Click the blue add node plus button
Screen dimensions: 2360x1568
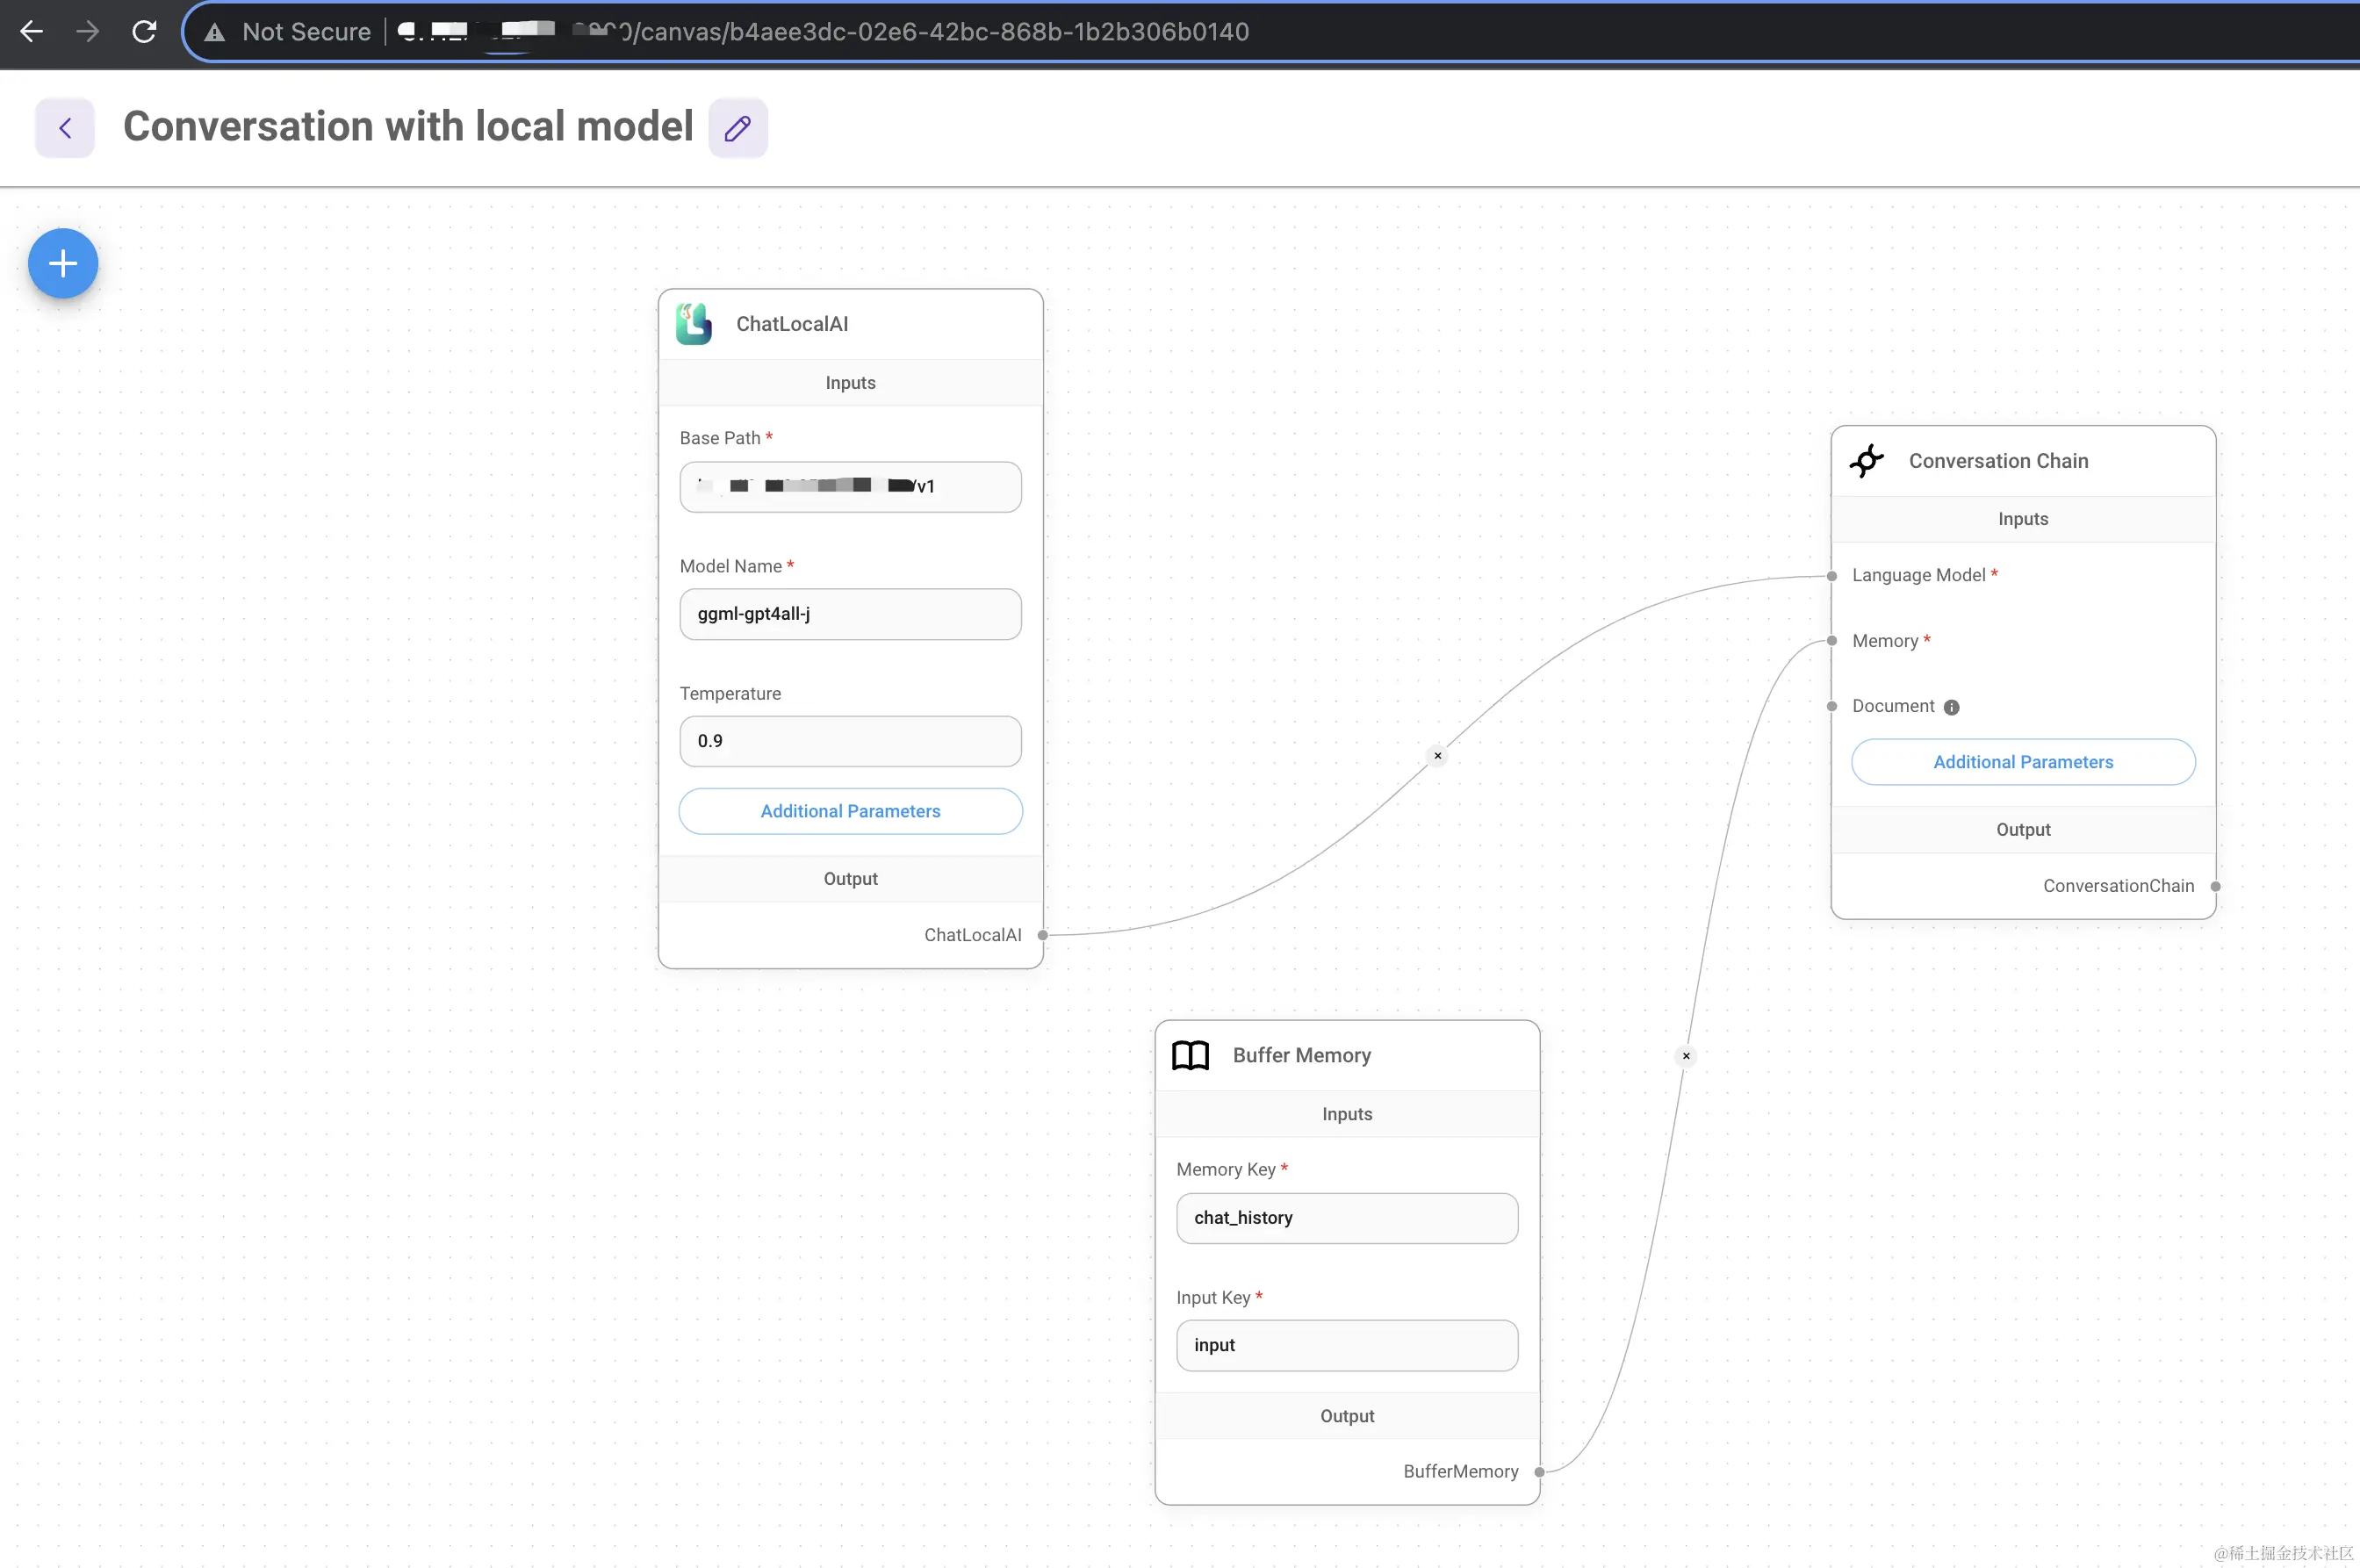63,264
